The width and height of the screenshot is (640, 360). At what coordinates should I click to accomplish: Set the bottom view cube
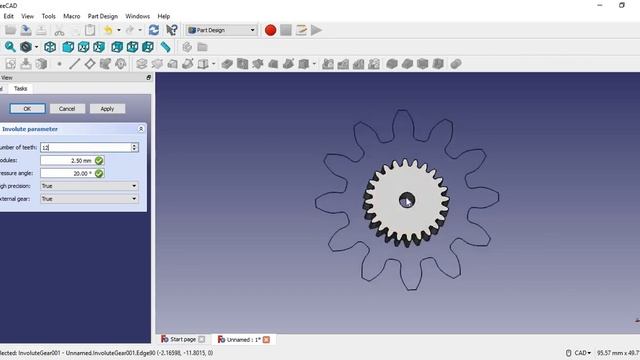point(132,47)
